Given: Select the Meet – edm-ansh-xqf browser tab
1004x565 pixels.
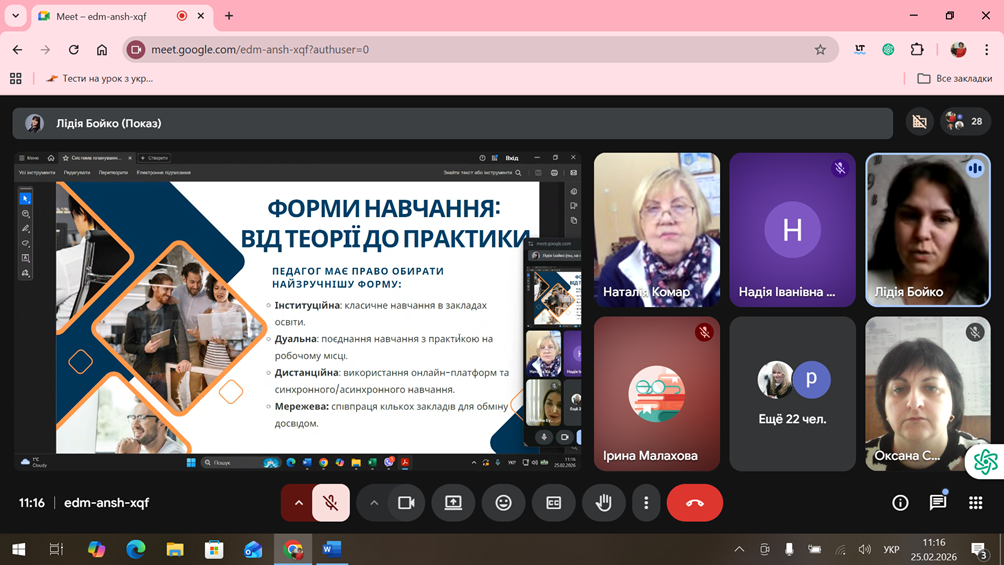Looking at the screenshot, I should pos(110,16).
